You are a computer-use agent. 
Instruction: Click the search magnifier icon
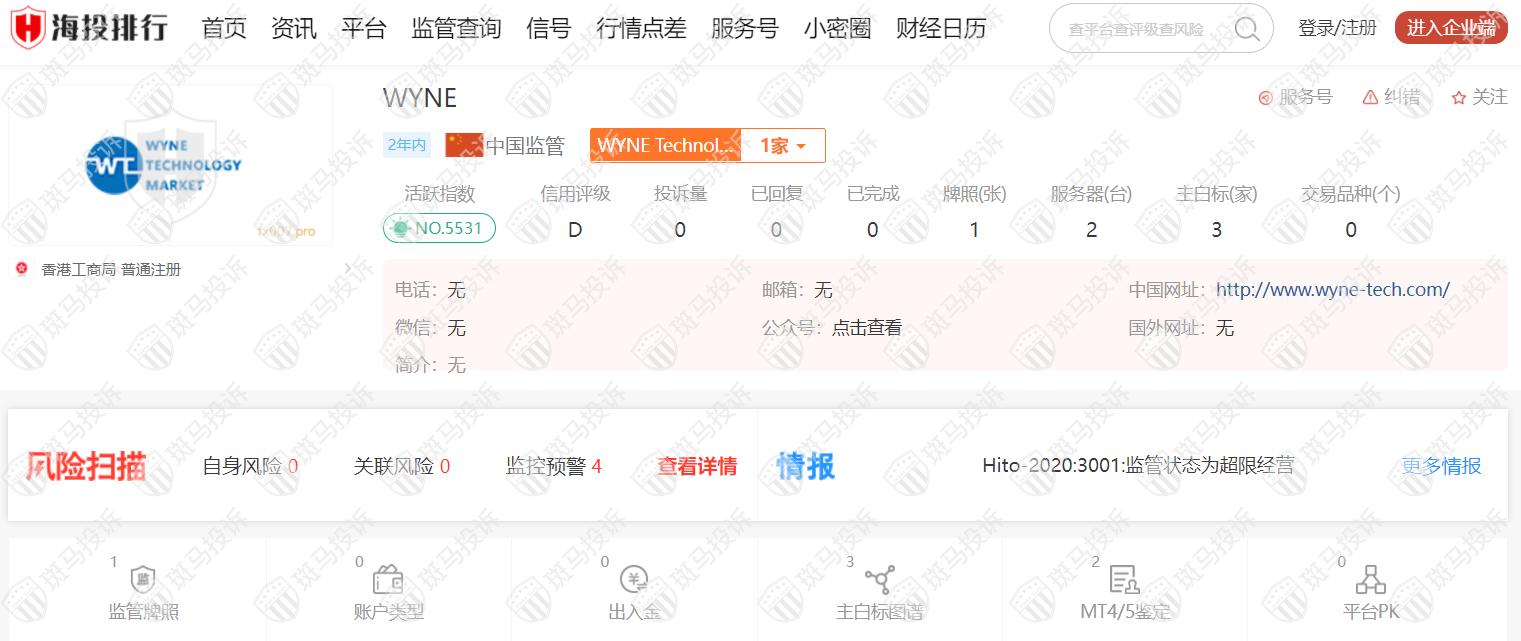(x=1246, y=29)
